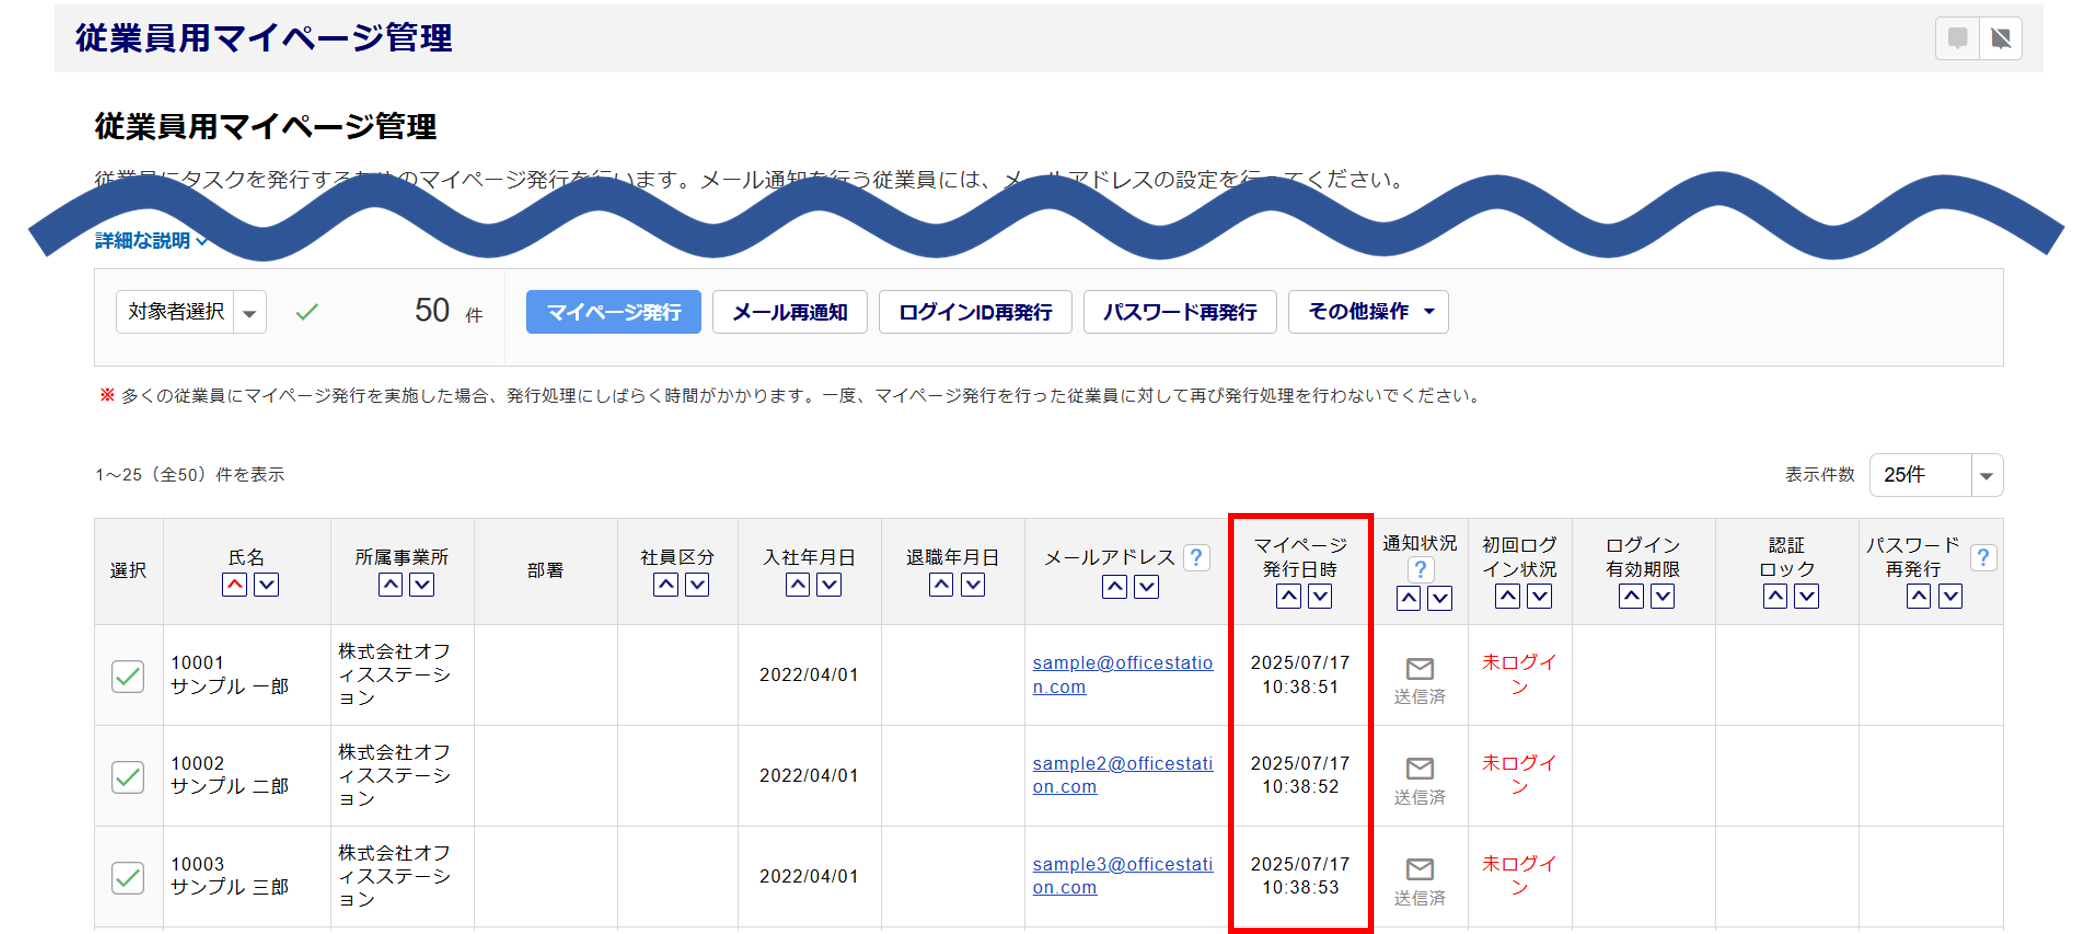The image size is (2078, 934).
Task: Sort メールアドレス column ascending
Action: [1114, 587]
